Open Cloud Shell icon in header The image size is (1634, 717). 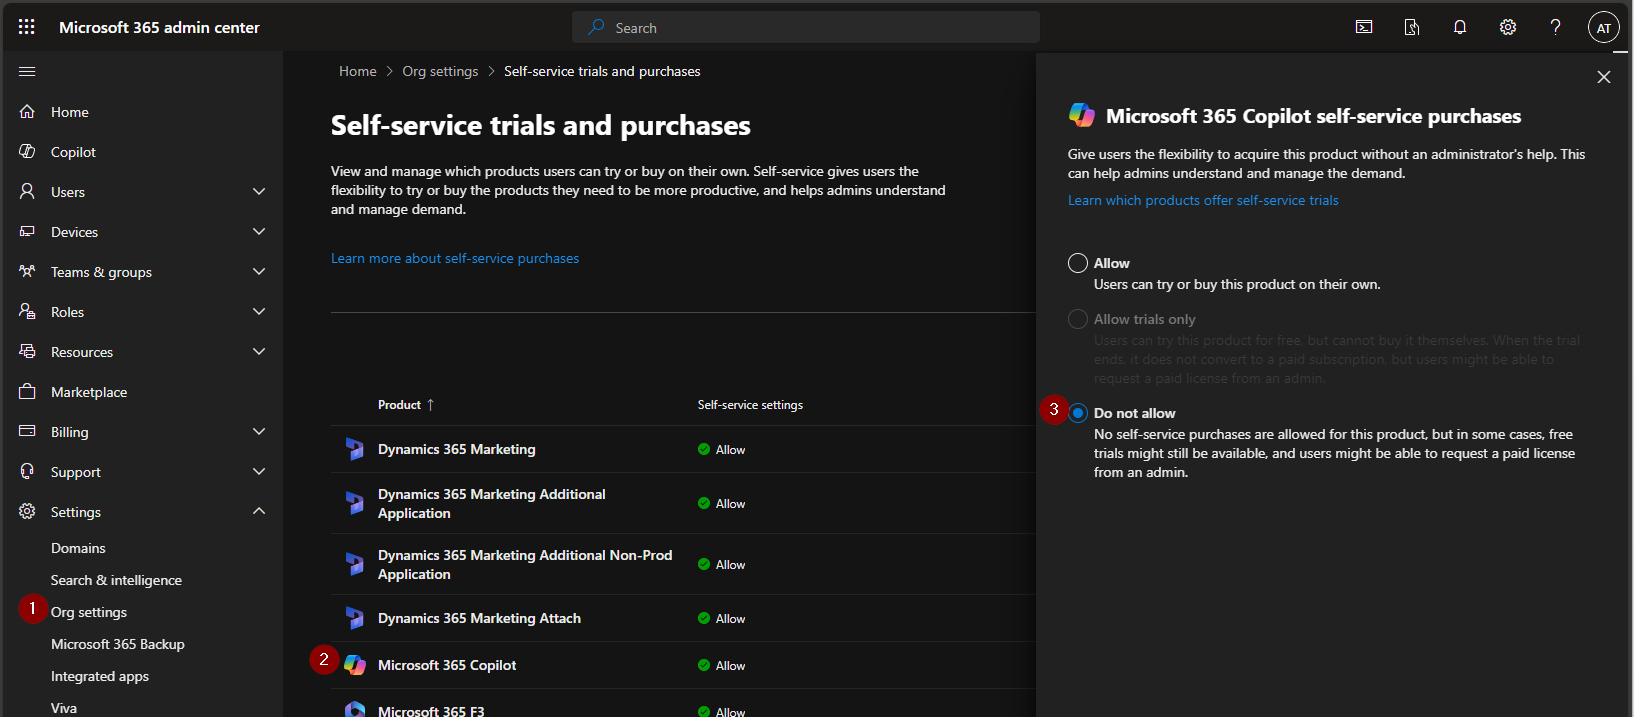tap(1364, 27)
